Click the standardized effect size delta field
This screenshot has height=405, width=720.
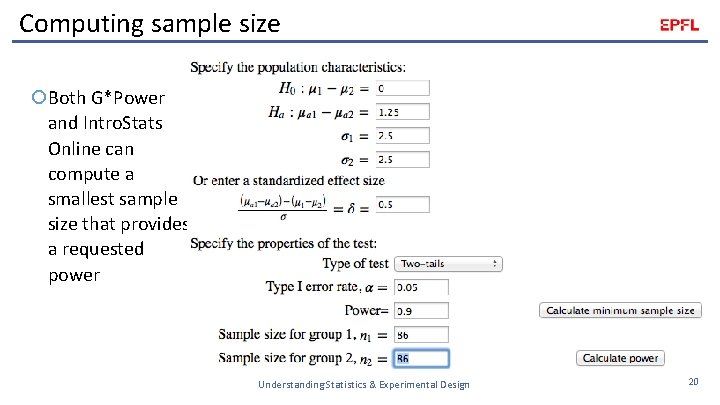[x=402, y=204]
